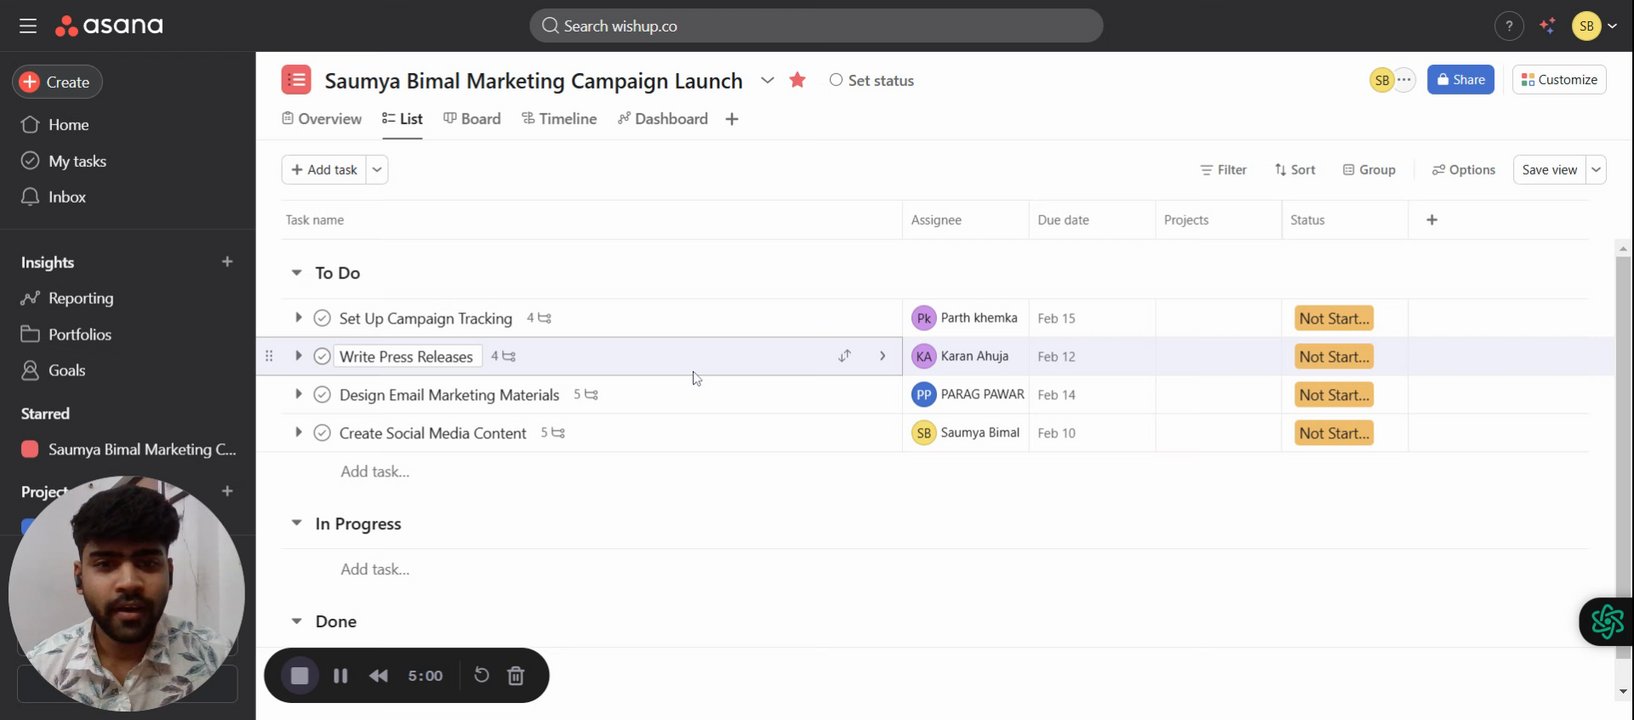Expand subtasks of Design Email Marketing Materials

click(298, 395)
